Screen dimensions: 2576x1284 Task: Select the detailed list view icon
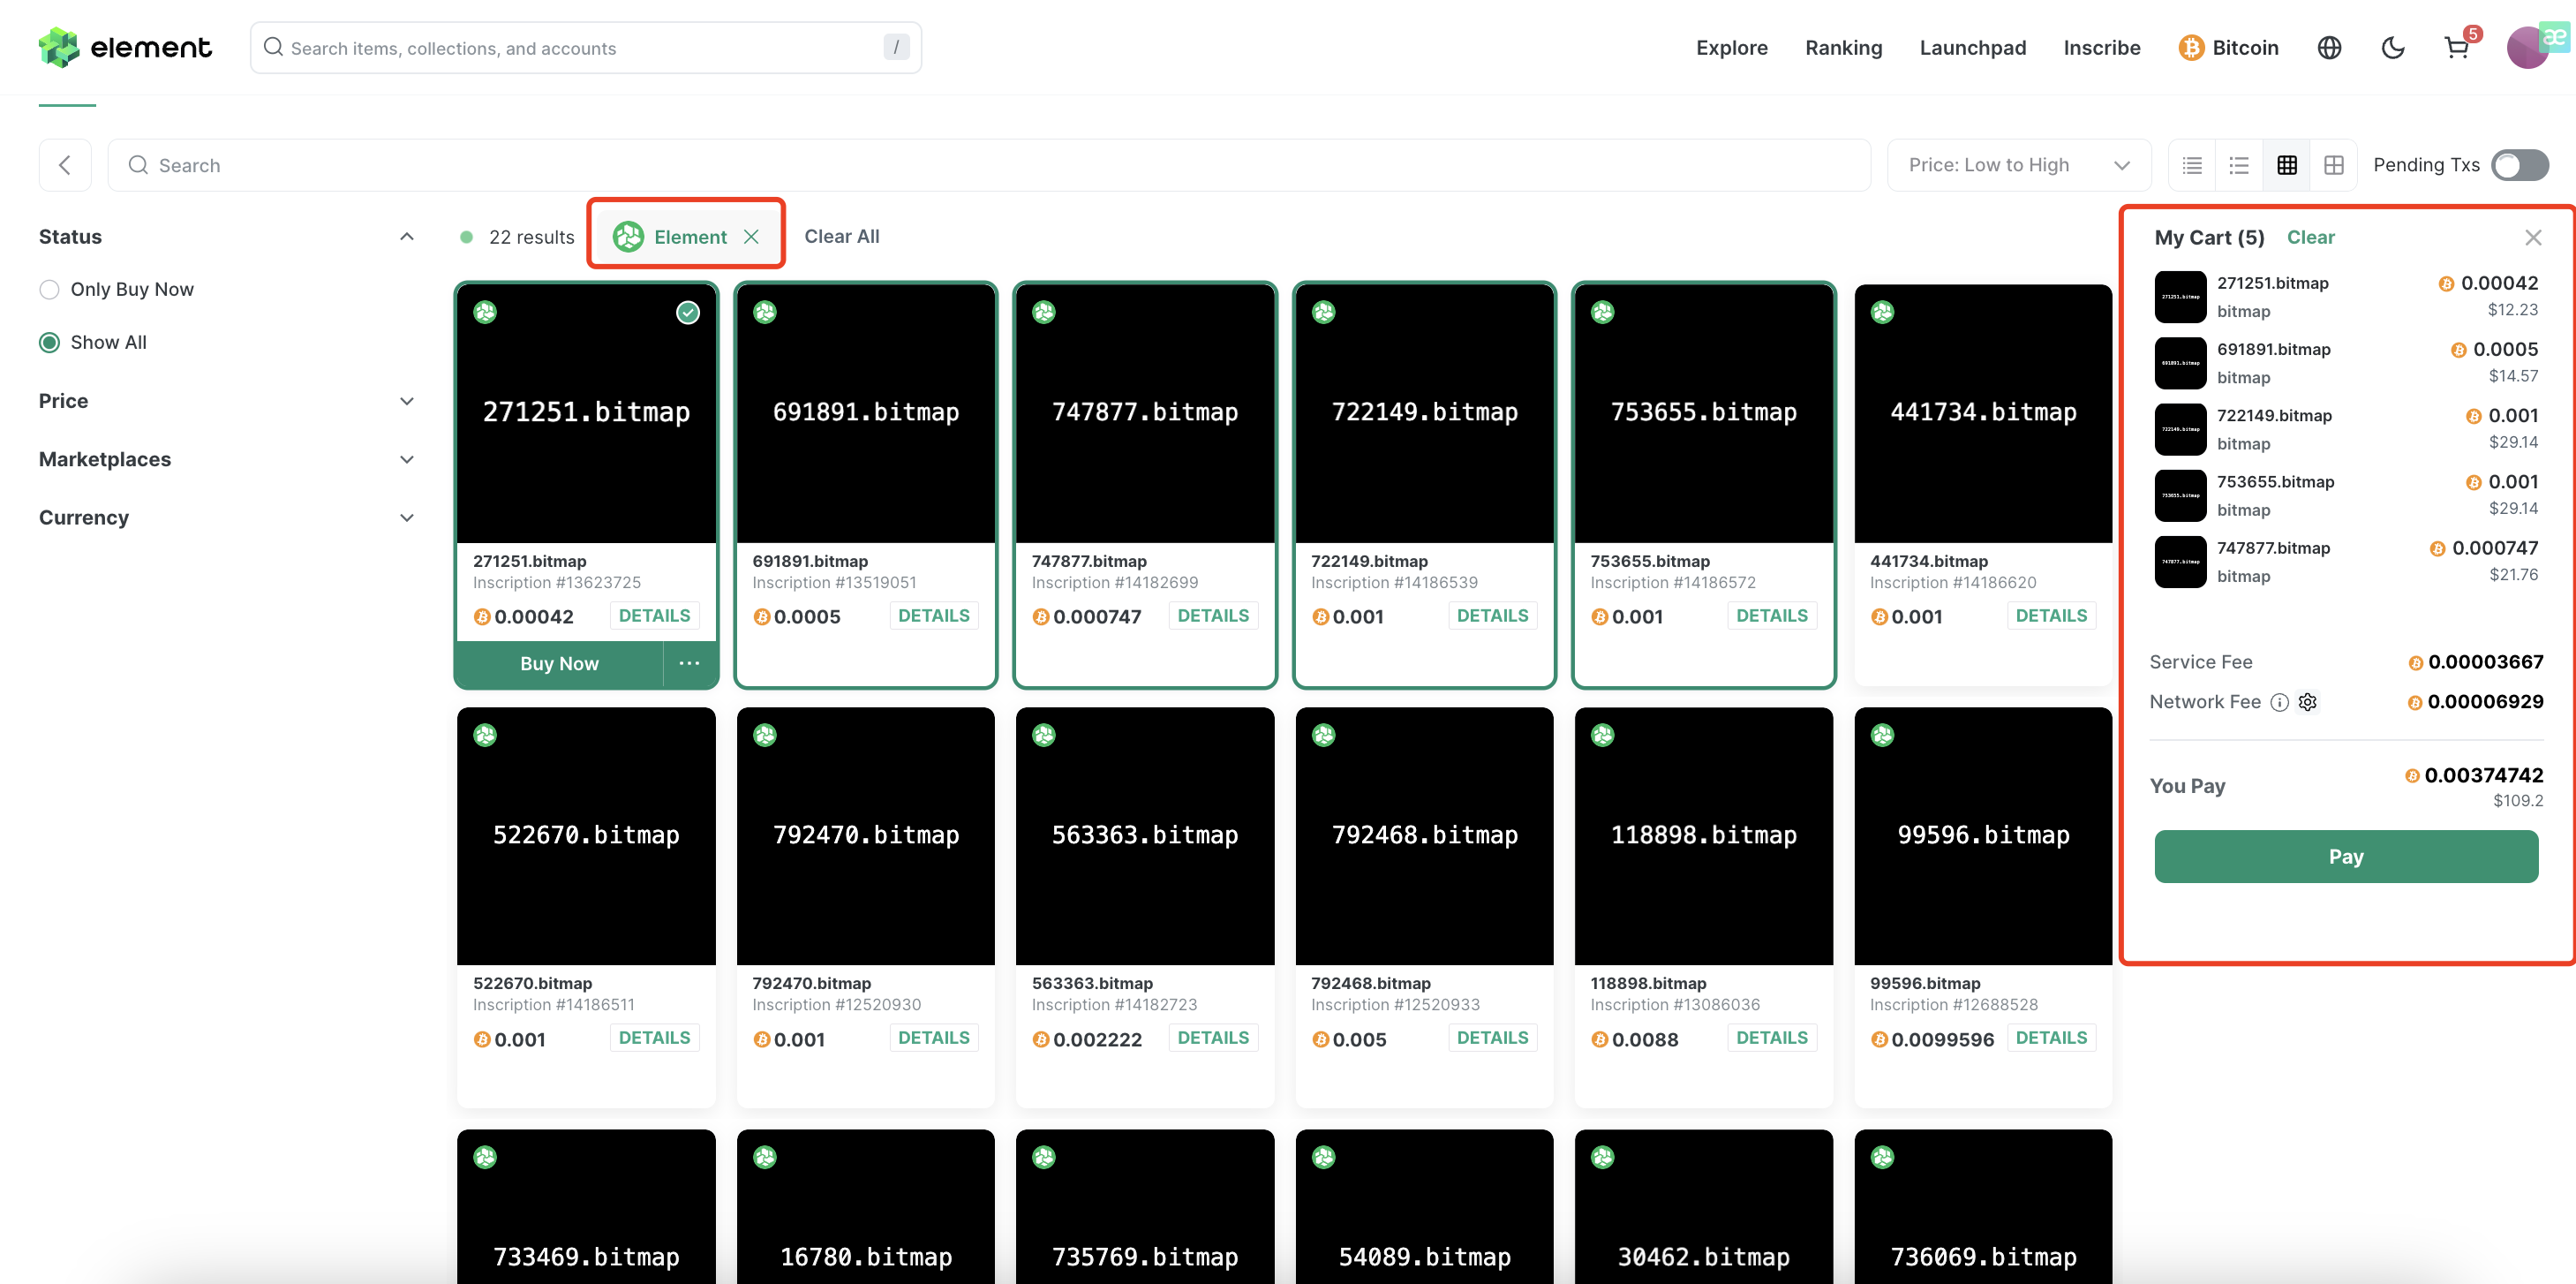pyautogui.click(x=2192, y=165)
